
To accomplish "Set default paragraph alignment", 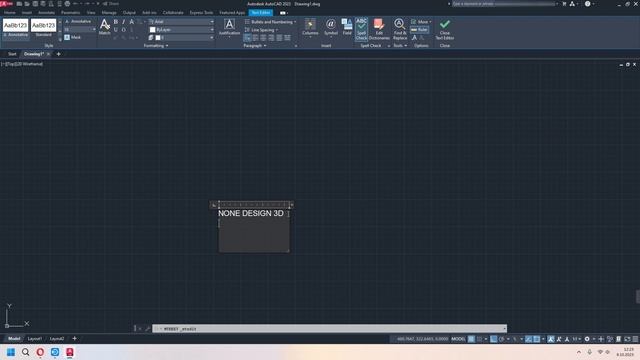I will 247,38.
